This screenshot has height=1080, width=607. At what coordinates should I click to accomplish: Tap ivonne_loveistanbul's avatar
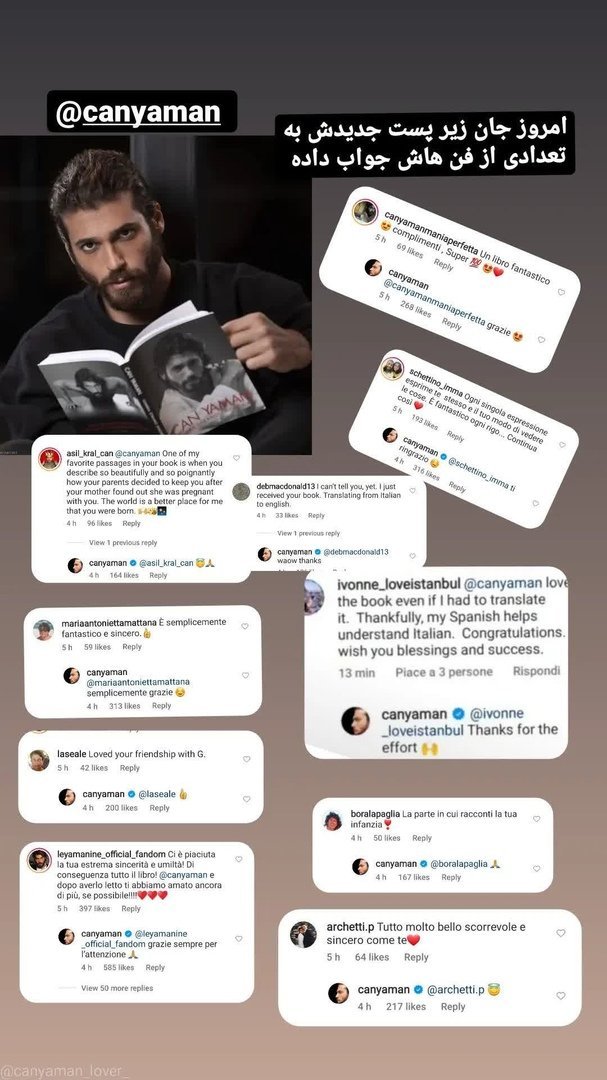(x=314, y=596)
